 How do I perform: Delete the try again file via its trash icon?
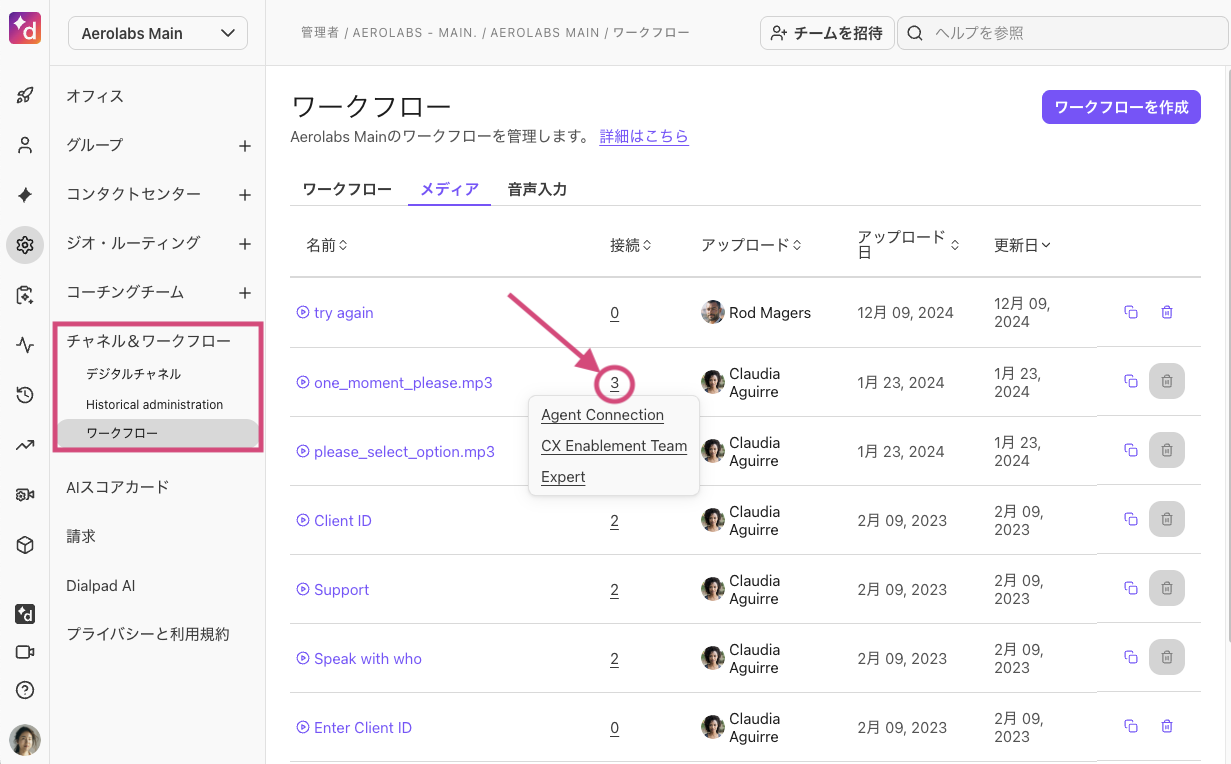pyautogui.click(x=1166, y=312)
